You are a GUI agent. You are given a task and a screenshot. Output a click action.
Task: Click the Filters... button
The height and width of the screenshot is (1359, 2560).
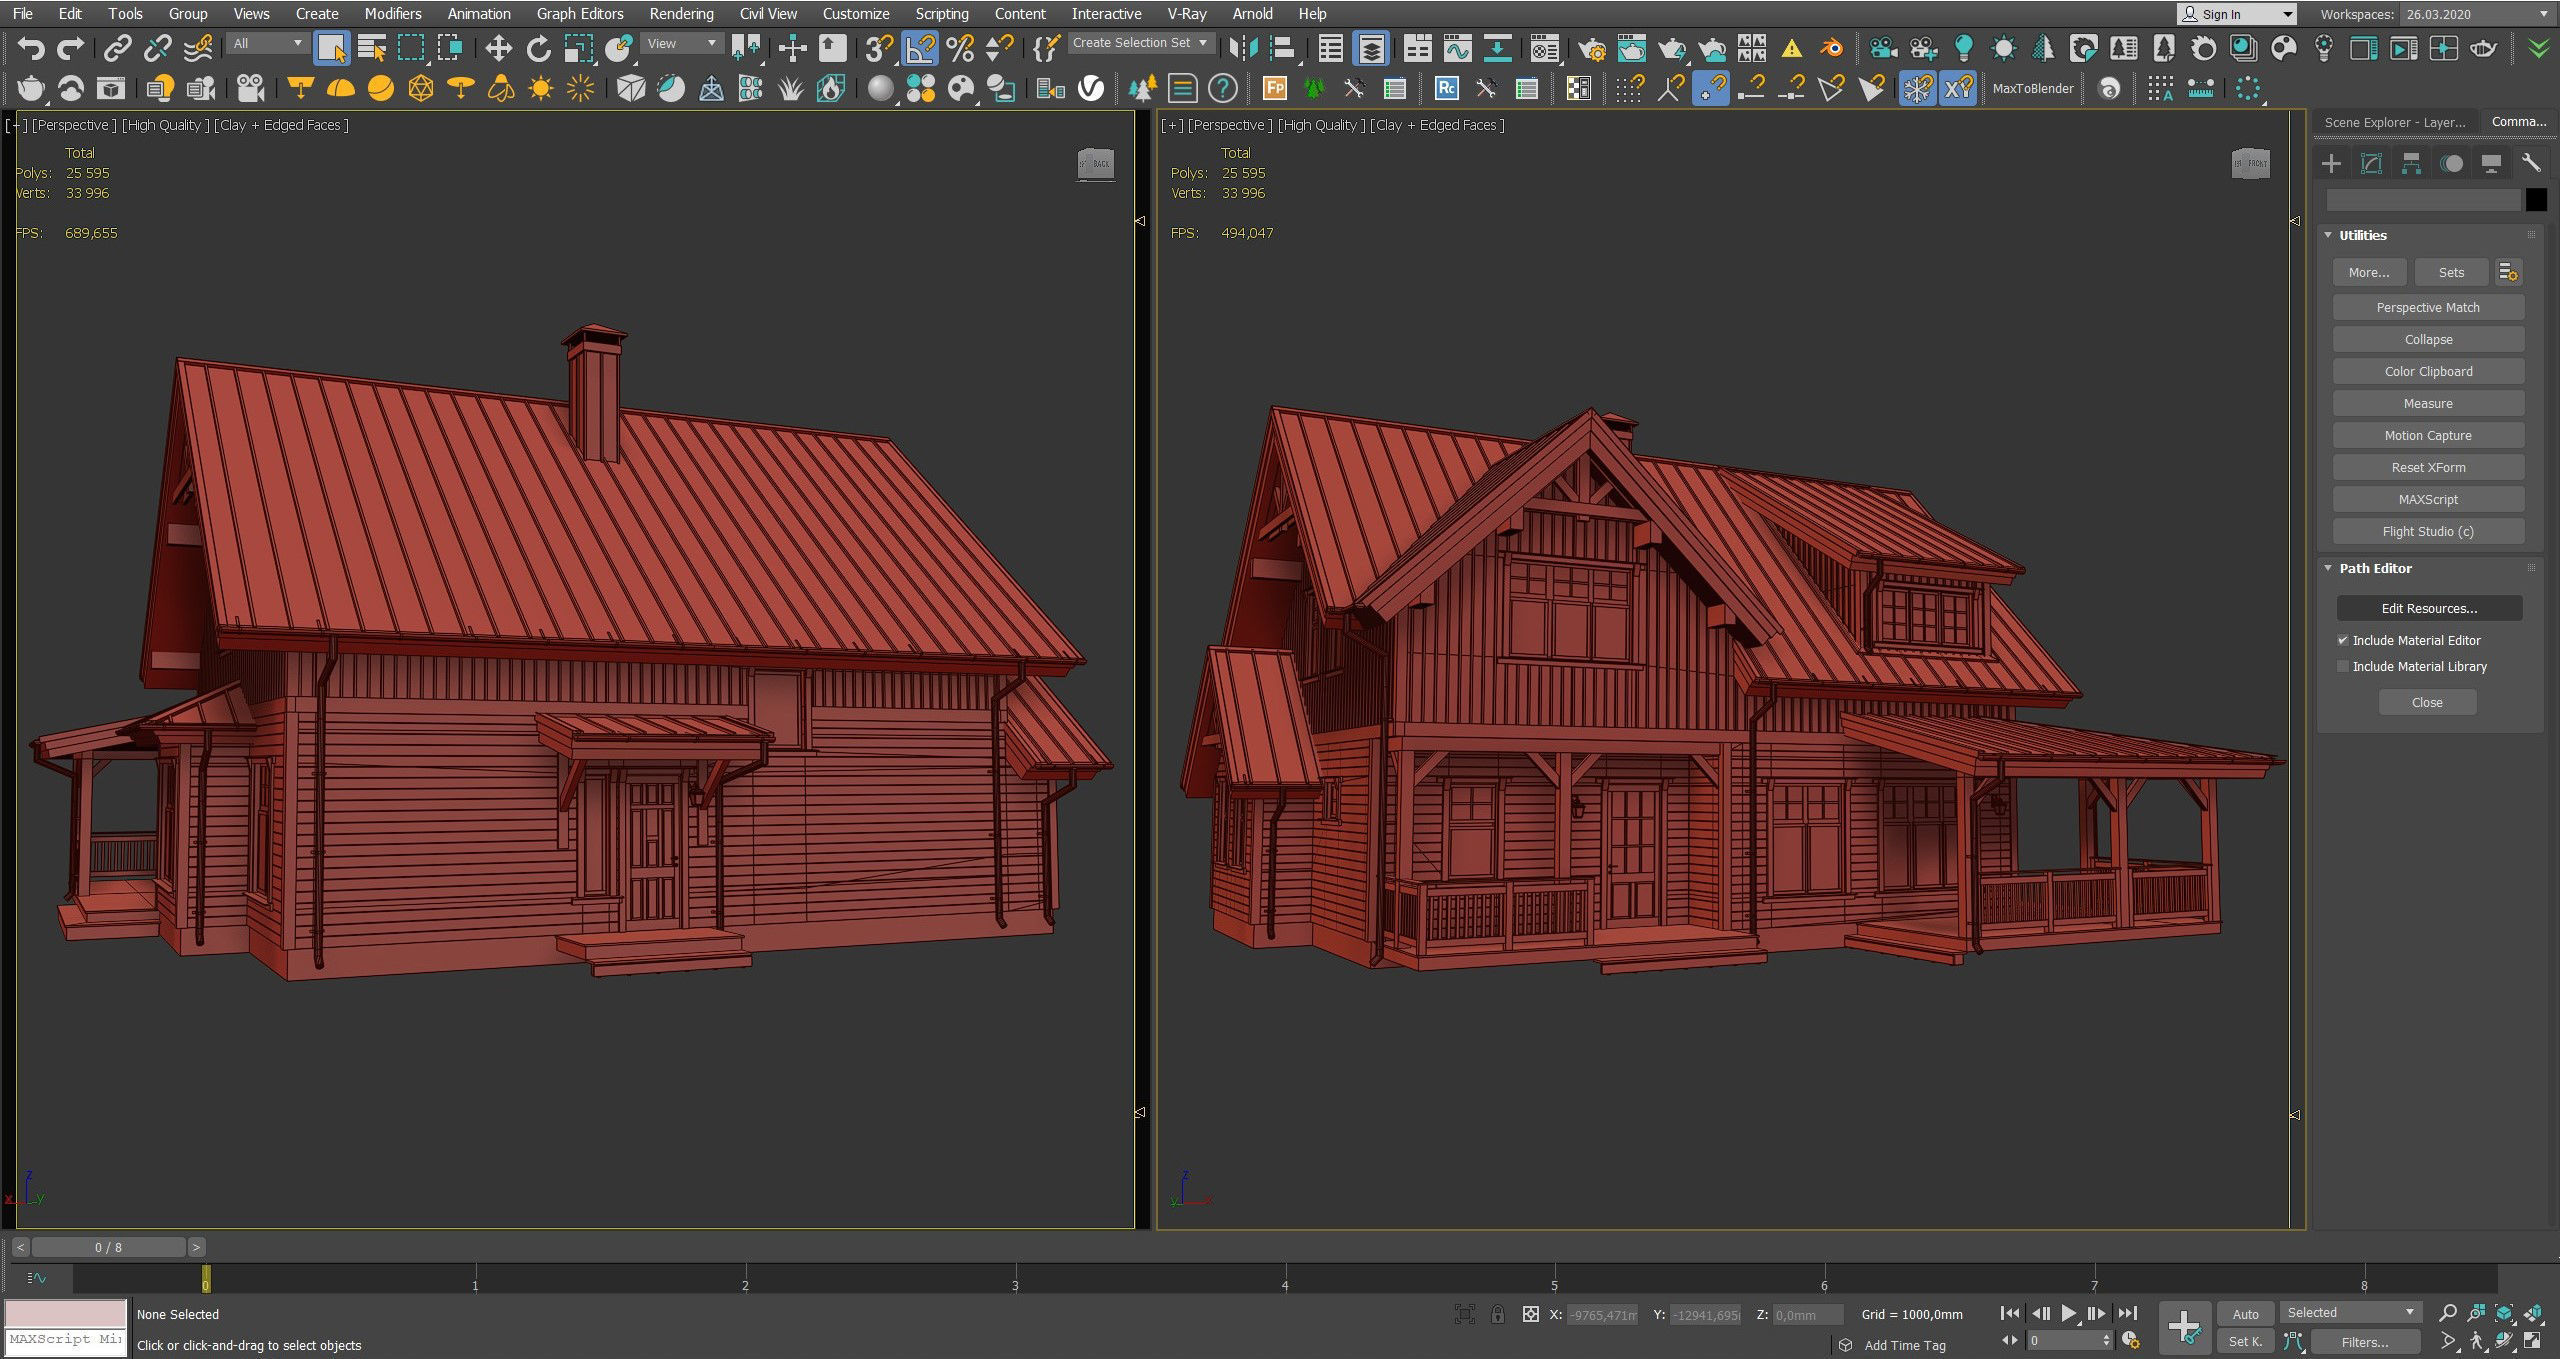pos(2364,1342)
